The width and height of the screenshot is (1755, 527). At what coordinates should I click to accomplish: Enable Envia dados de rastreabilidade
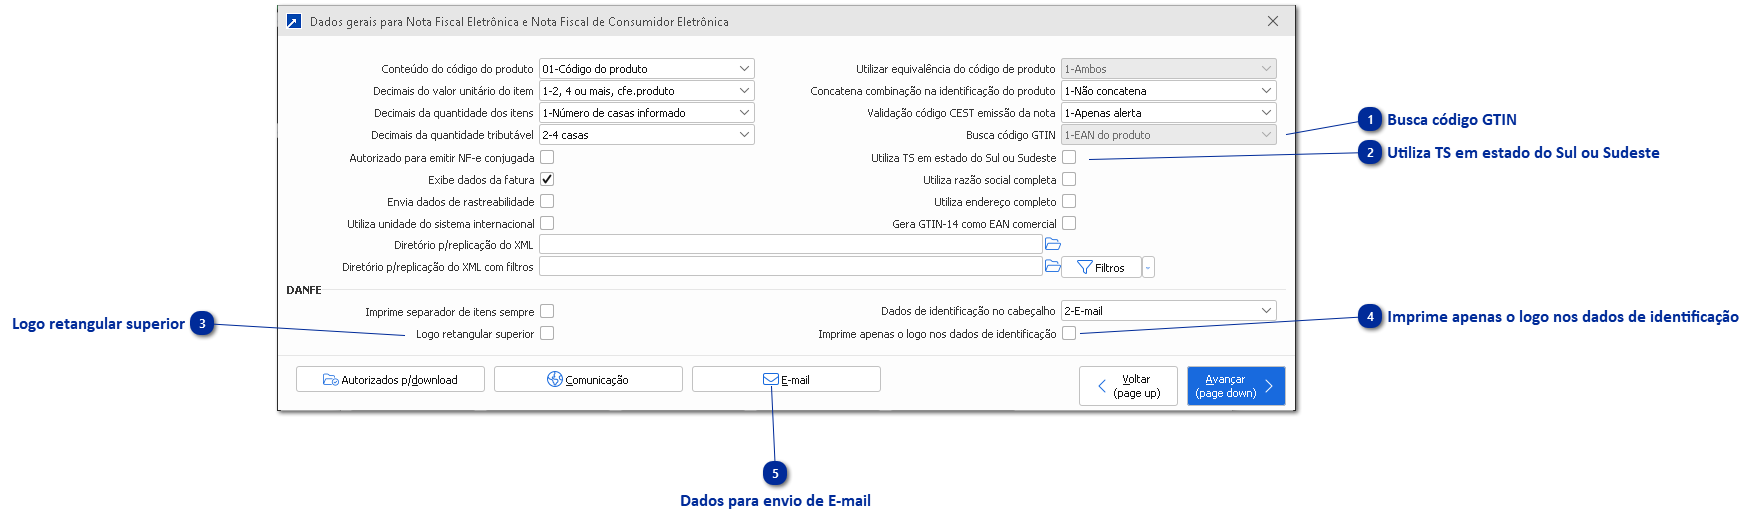coord(547,201)
